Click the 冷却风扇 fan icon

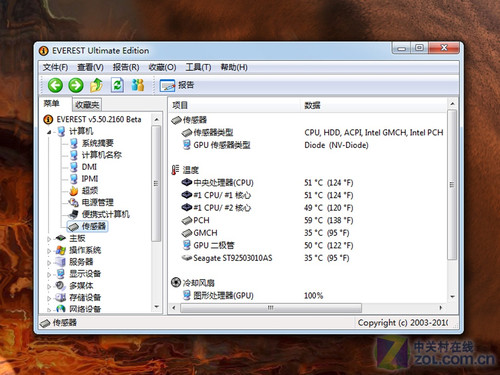coord(176,282)
